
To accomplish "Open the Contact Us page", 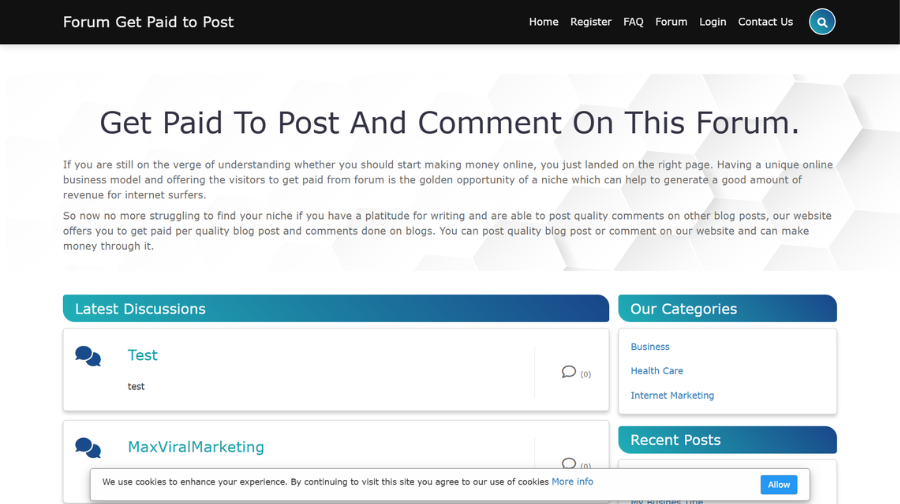I will (765, 22).
